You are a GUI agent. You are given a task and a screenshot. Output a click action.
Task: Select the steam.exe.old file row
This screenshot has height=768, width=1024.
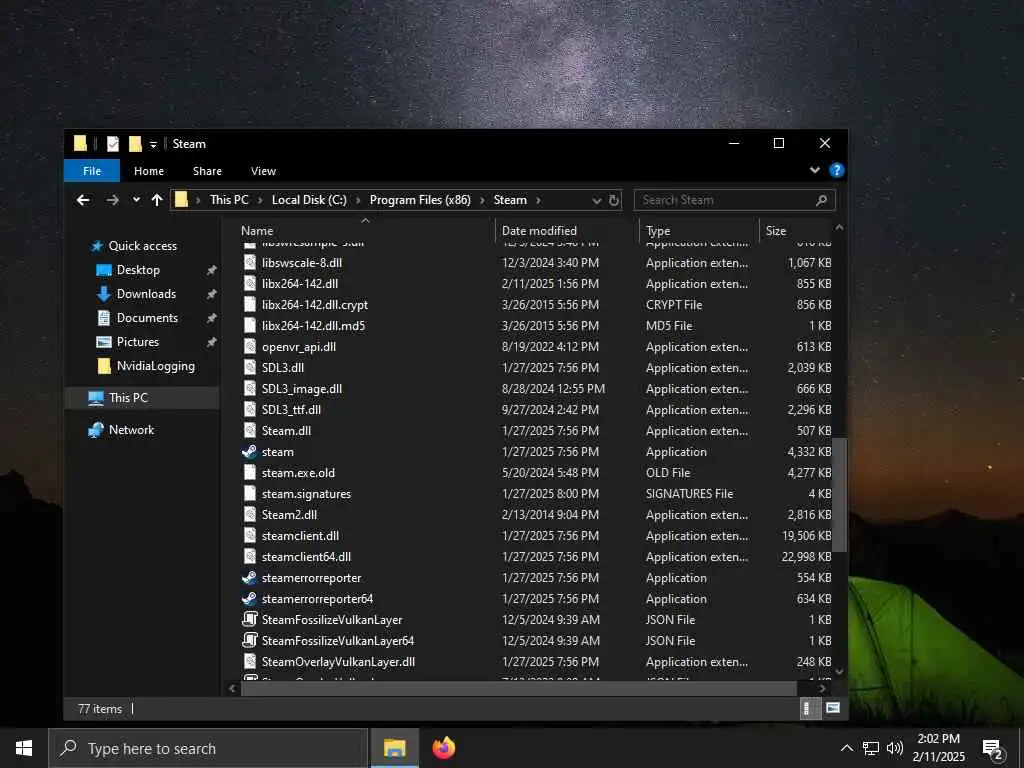[x=537, y=473]
